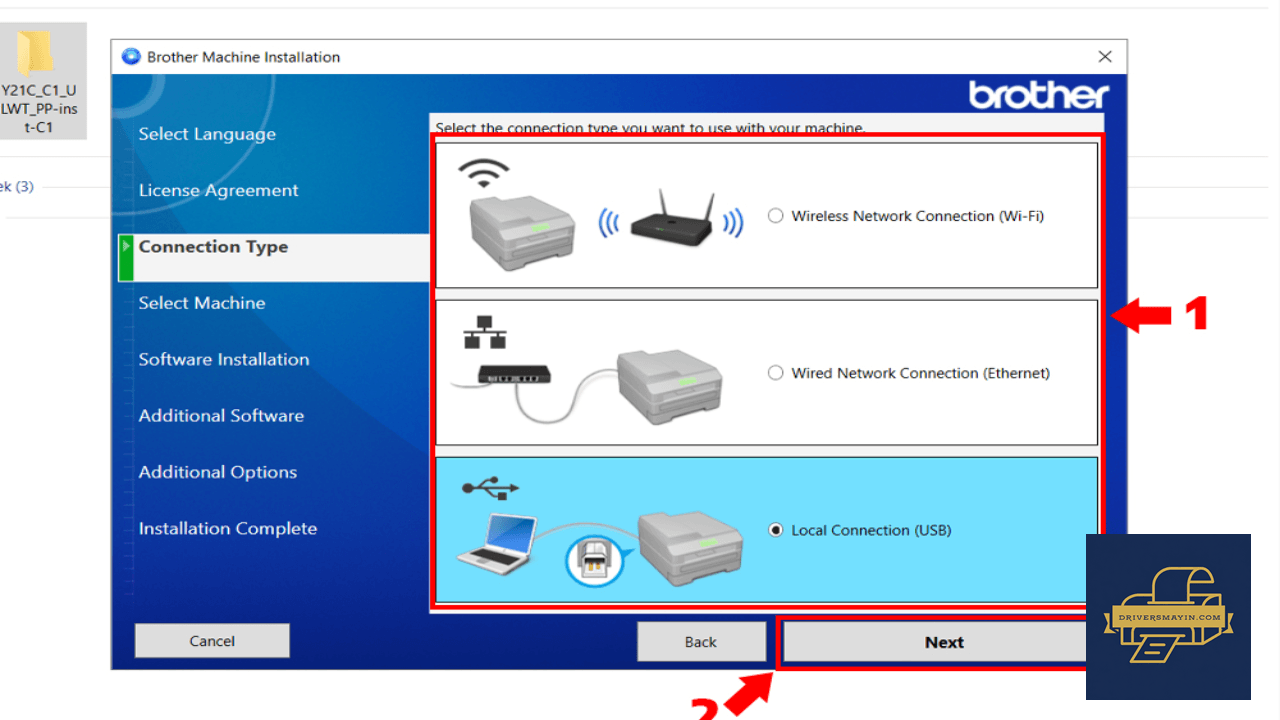Click the wireless router image
Viewport: 1280px width, 720px height.
[671, 221]
